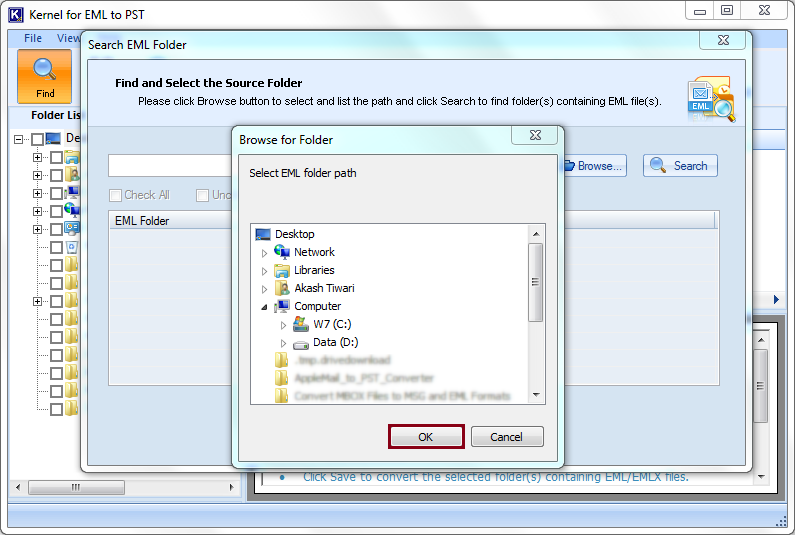Select the Network icon in folder tree
This screenshot has height=535, width=795.
point(282,252)
